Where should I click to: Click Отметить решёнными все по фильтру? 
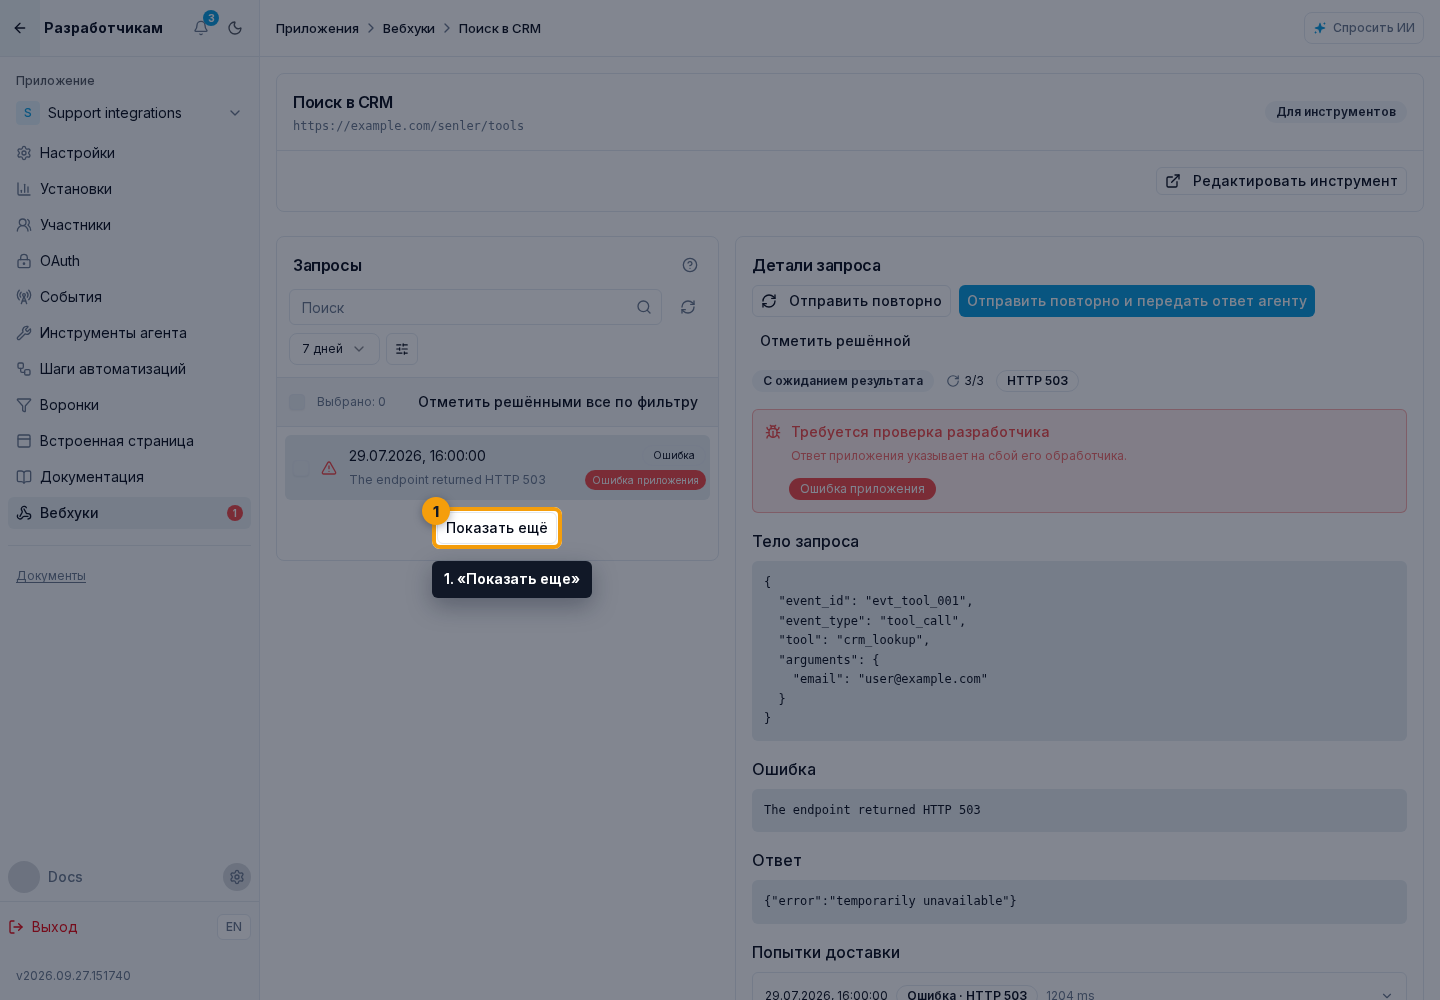tap(558, 402)
